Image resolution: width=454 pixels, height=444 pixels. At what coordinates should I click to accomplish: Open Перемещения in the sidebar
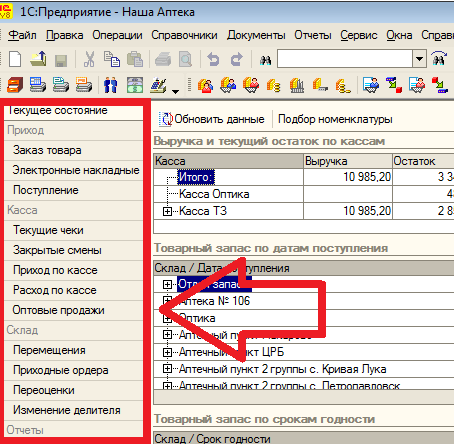pos(74,350)
